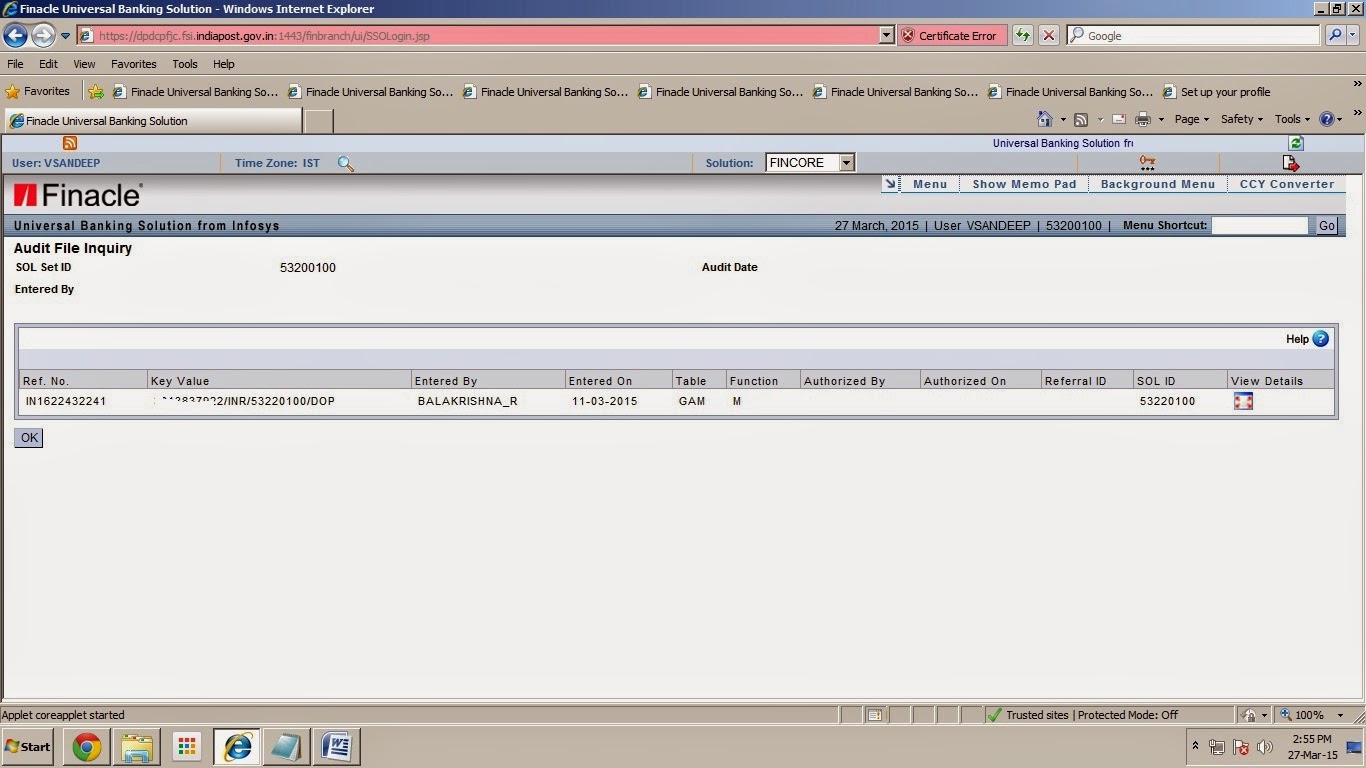Click inside the Menu Shortcut field
1366x768 pixels.
(x=1260, y=226)
